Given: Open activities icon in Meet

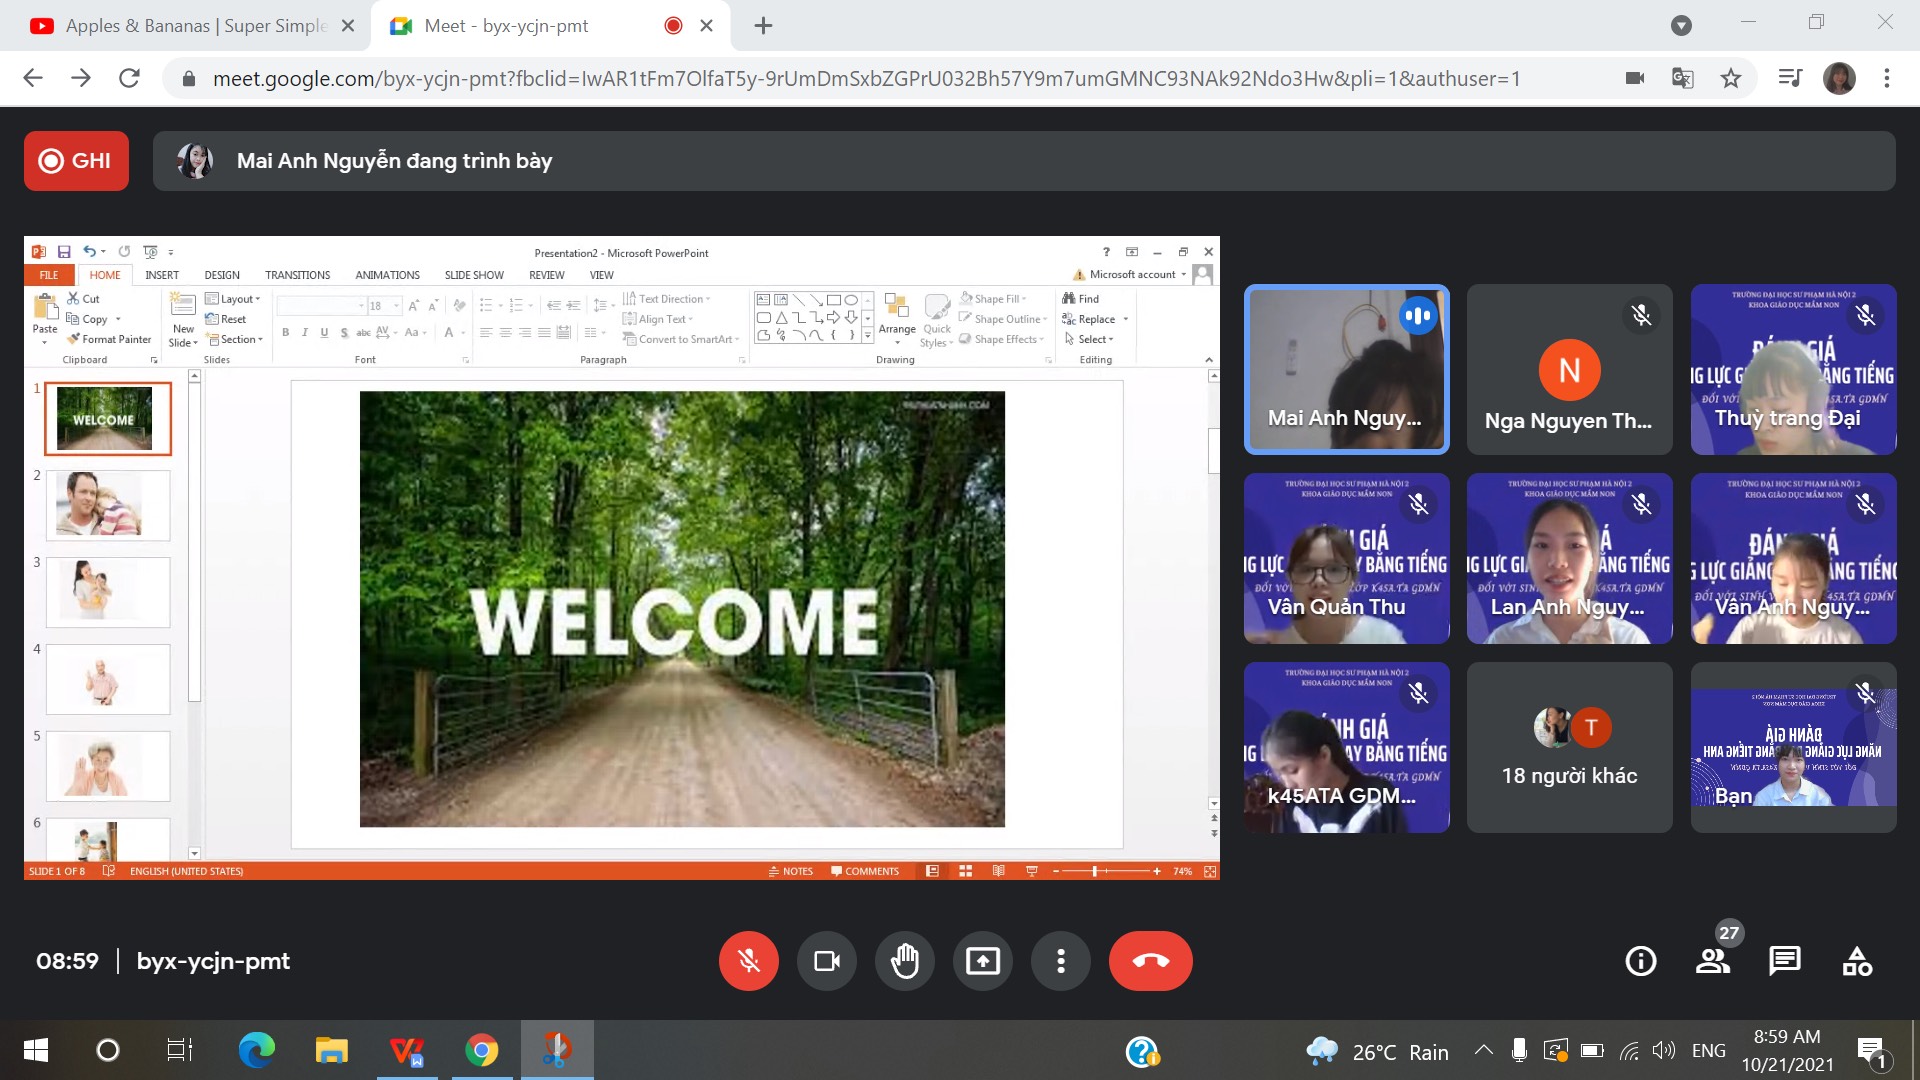Looking at the screenshot, I should point(1857,961).
